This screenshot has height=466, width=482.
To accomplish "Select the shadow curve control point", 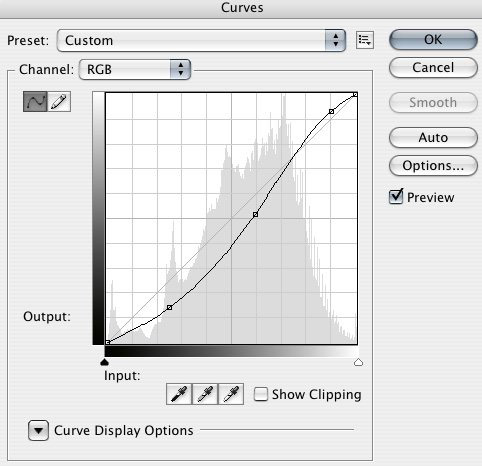I will coord(169,307).
